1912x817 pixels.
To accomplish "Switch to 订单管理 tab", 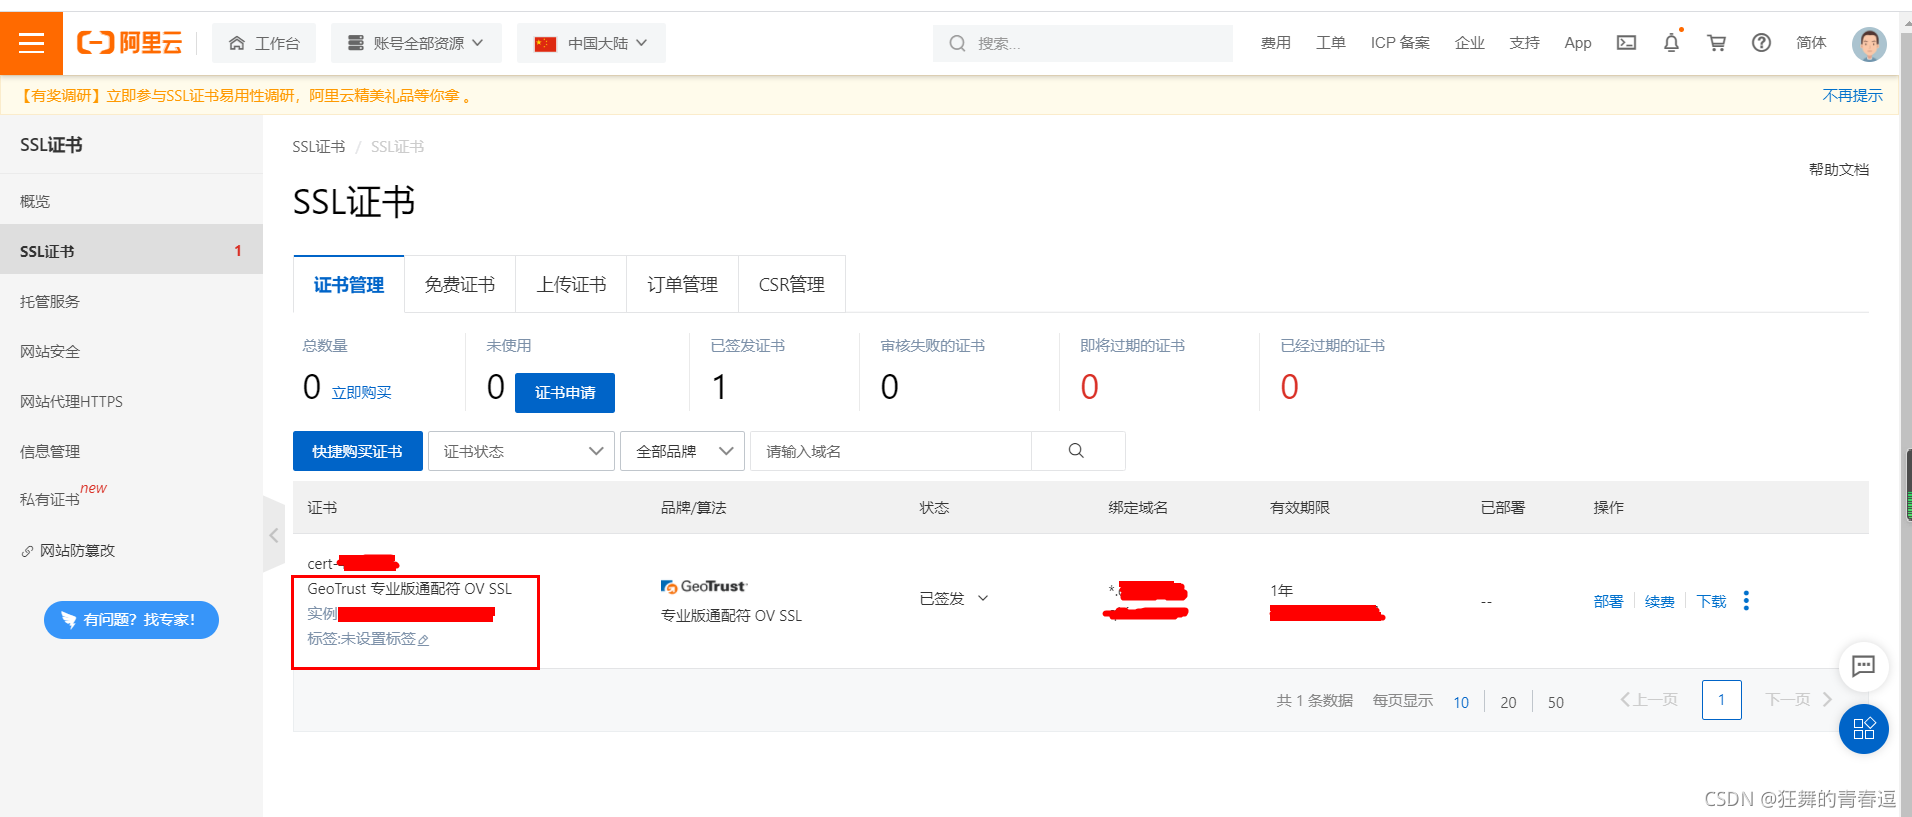I will [x=682, y=285].
